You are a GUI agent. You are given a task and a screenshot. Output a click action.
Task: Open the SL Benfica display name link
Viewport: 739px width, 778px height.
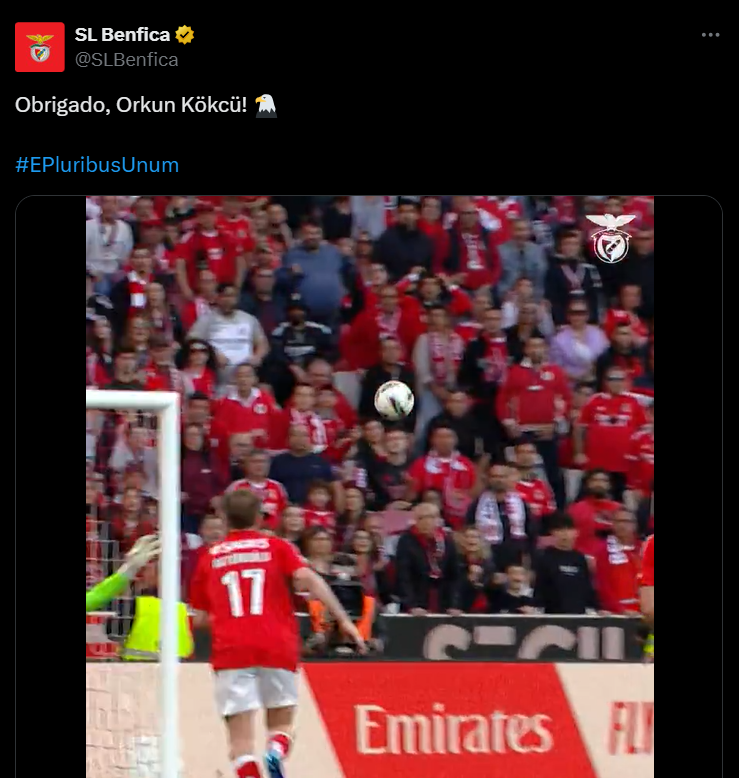pyautogui.click(x=122, y=35)
